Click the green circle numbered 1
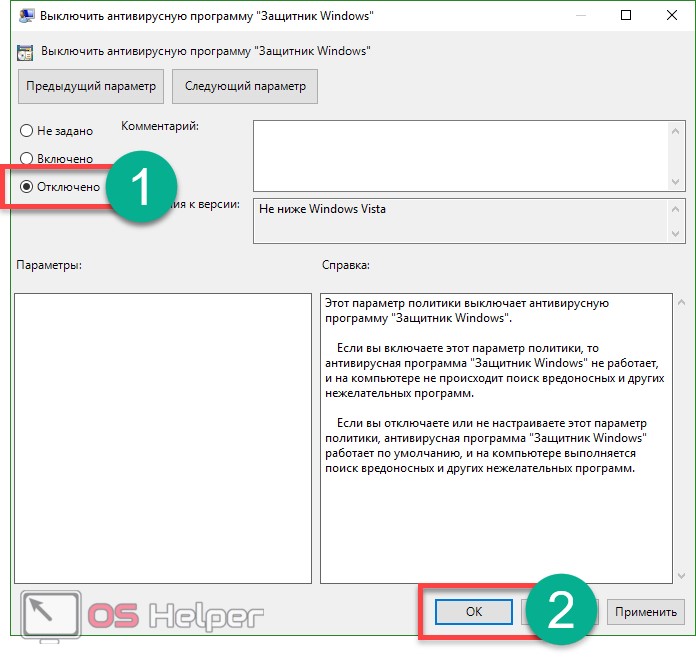696x664 pixels. click(141, 188)
